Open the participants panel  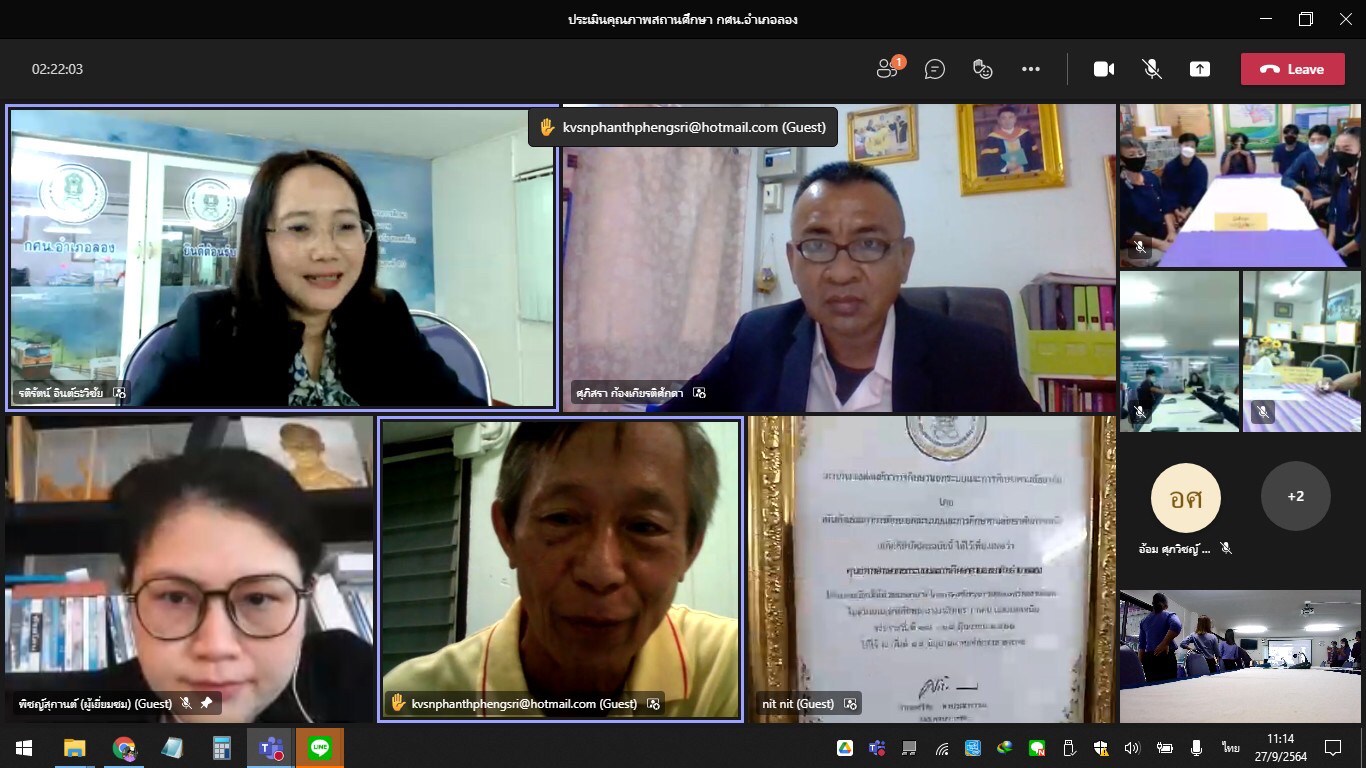[888, 69]
